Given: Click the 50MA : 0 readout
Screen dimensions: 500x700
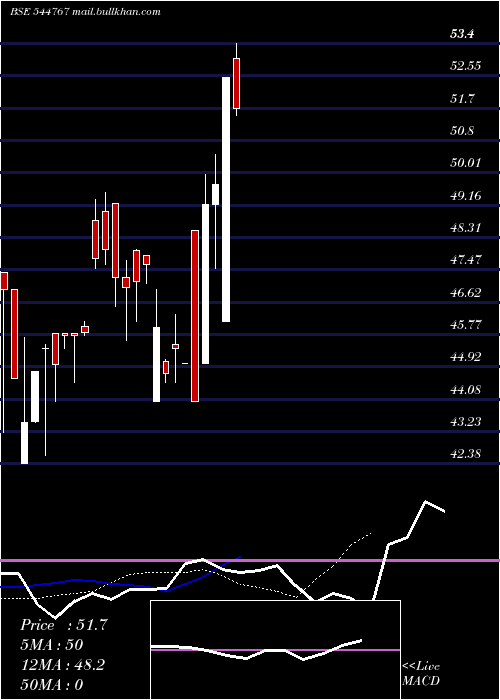Looking at the screenshot, I should (x=52, y=685).
